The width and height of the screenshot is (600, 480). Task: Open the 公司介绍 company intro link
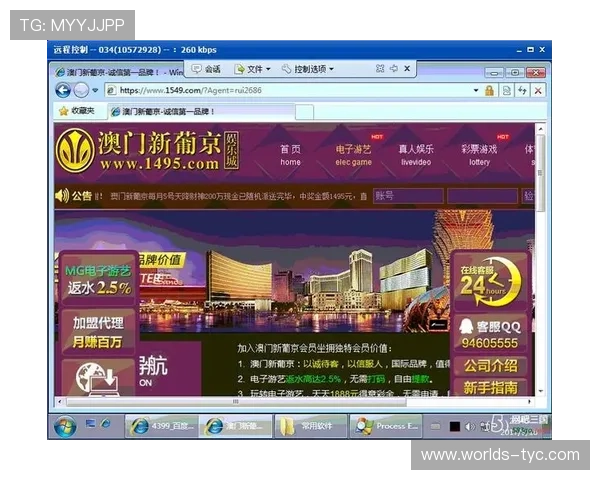pyautogui.click(x=490, y=366)
